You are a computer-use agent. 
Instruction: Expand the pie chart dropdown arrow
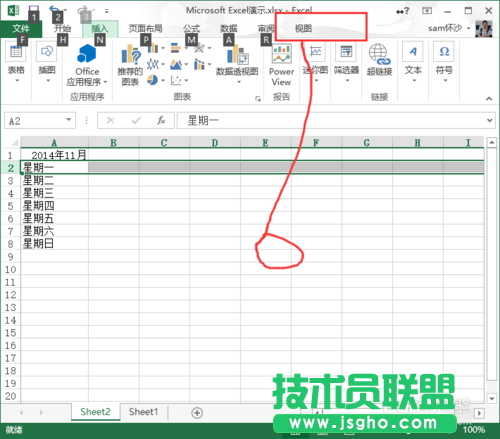[163, 80]
